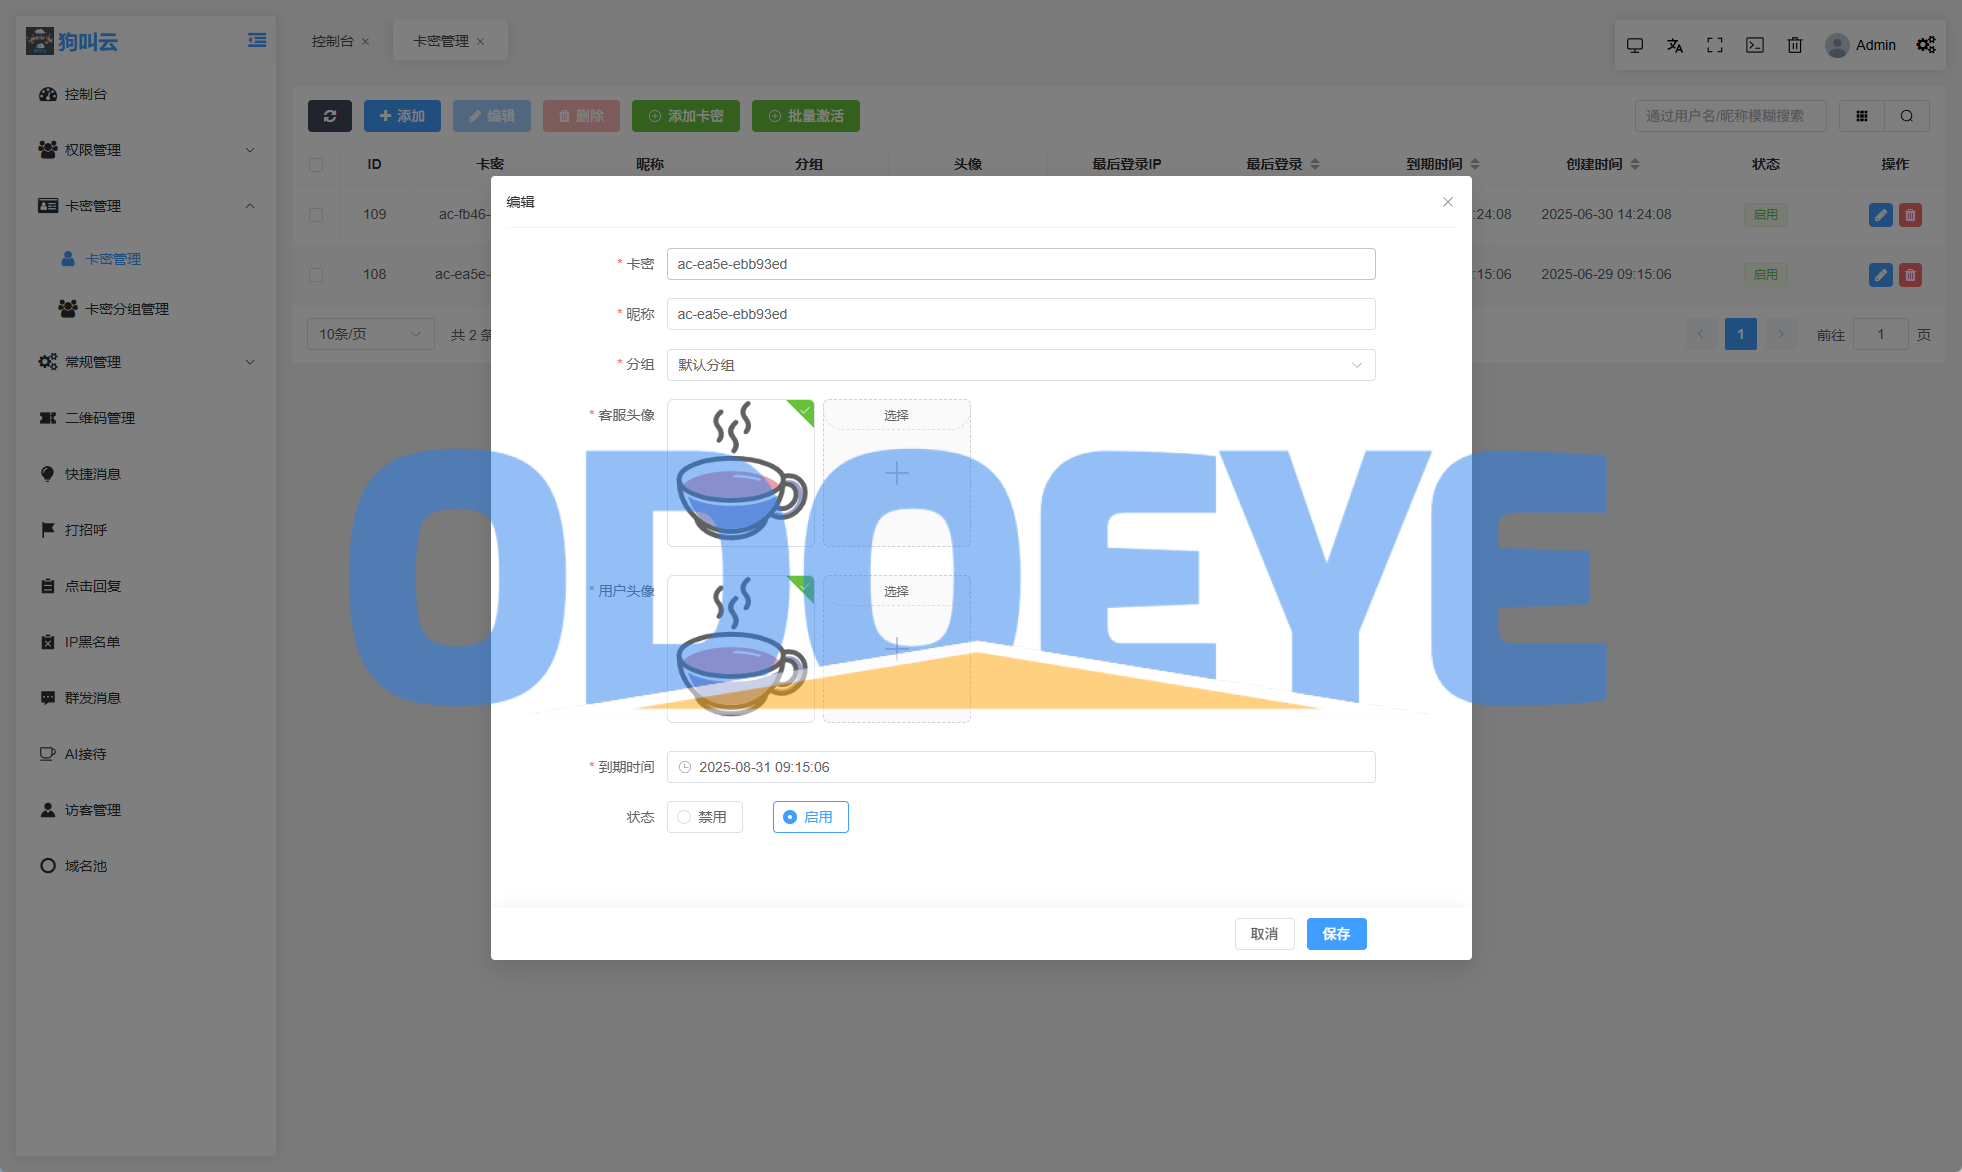The image size is (1962, 1172).
Task: Click the 保存 button
Action: (x=1336, y=934)
